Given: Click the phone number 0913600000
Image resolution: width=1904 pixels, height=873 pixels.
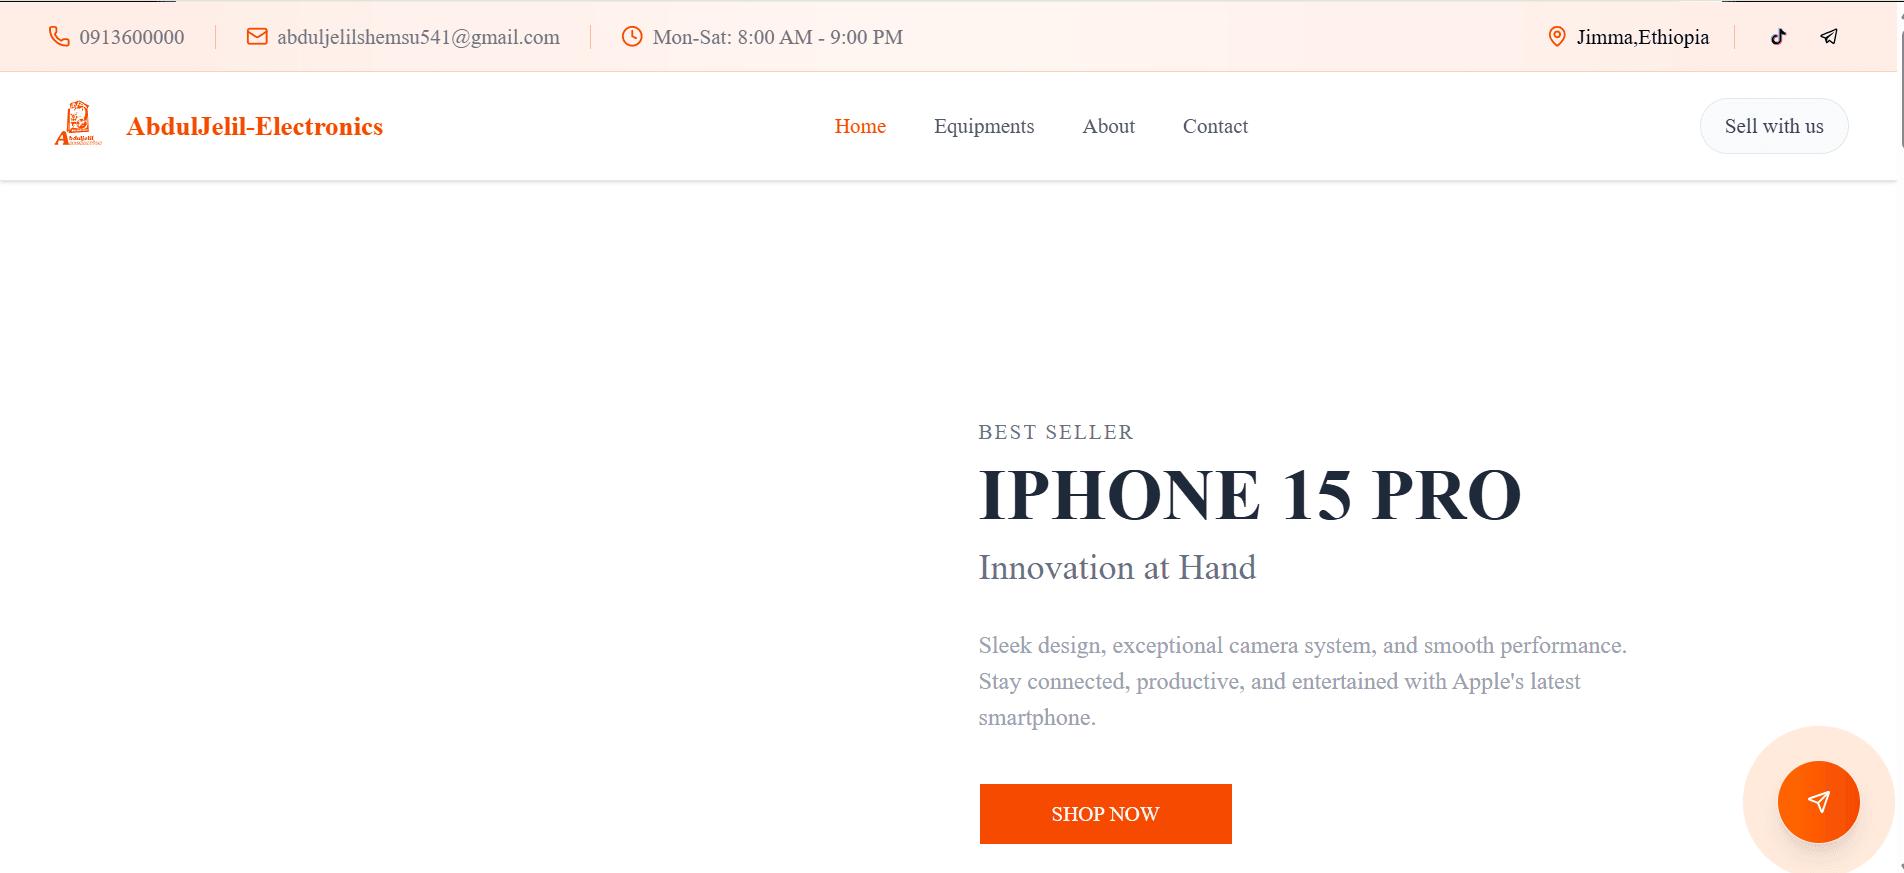Looking at the screenshot, I should coord(132,37).
